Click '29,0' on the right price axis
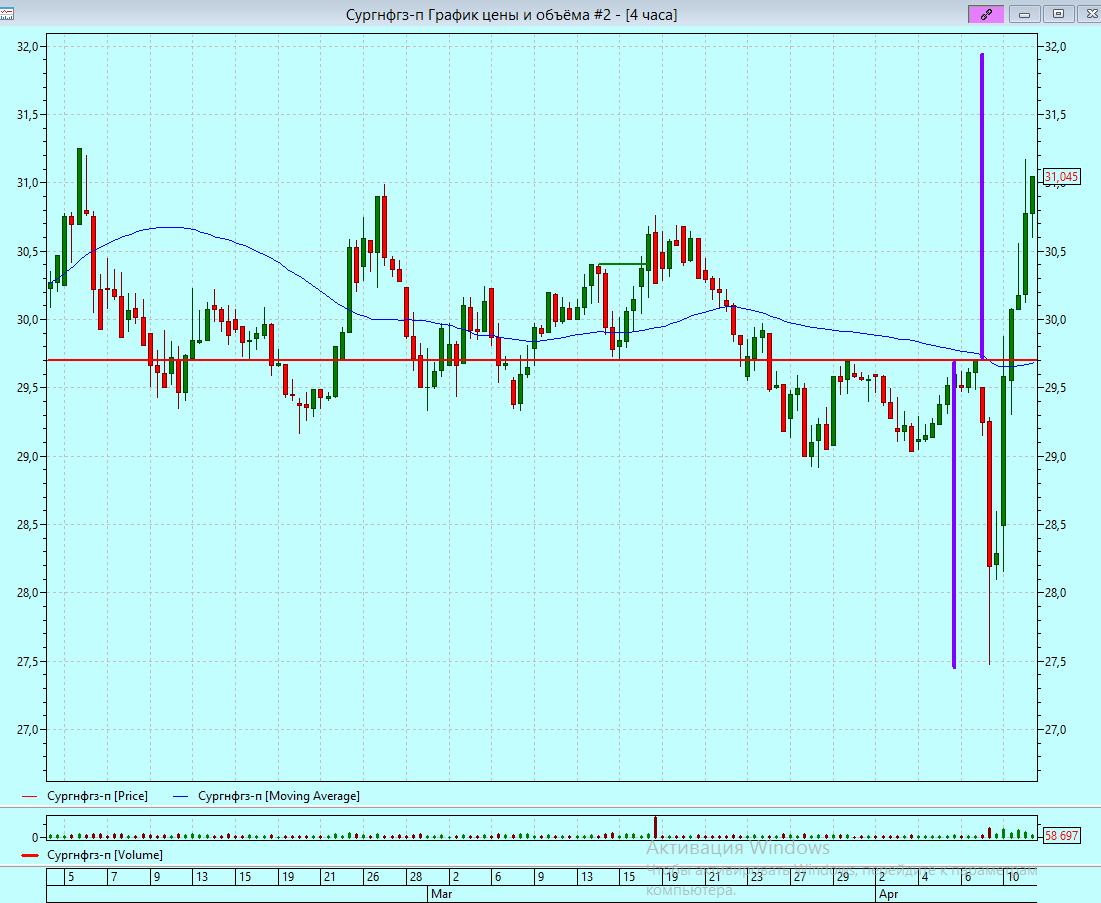The height and width of the screenshot is (903, 1101). (1055, 456)
